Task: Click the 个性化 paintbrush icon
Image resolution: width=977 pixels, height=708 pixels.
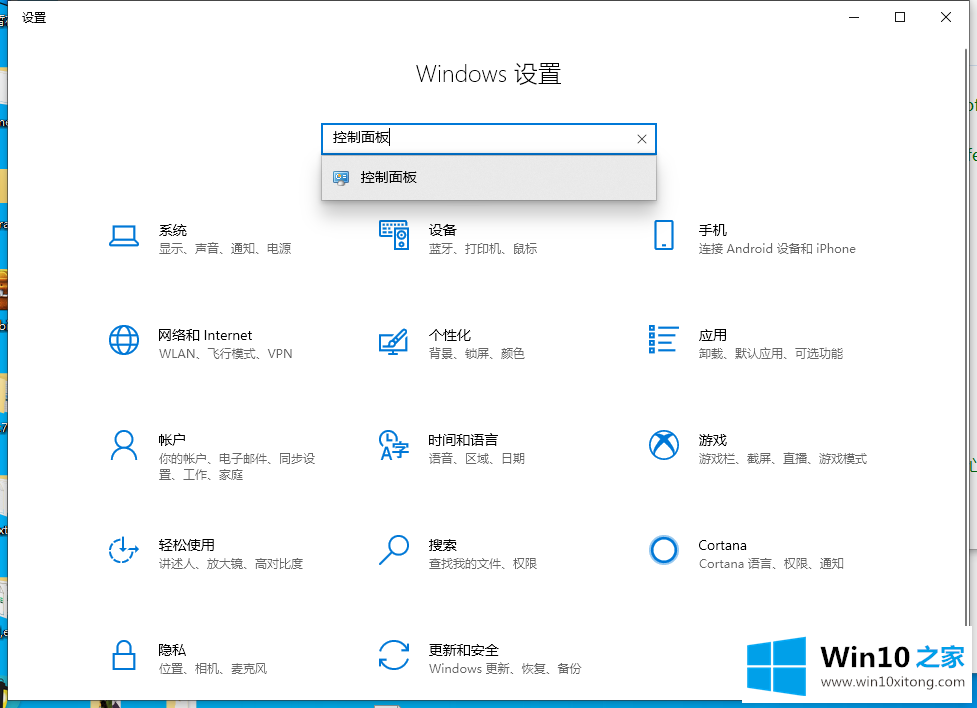Action: coord(394,341)
